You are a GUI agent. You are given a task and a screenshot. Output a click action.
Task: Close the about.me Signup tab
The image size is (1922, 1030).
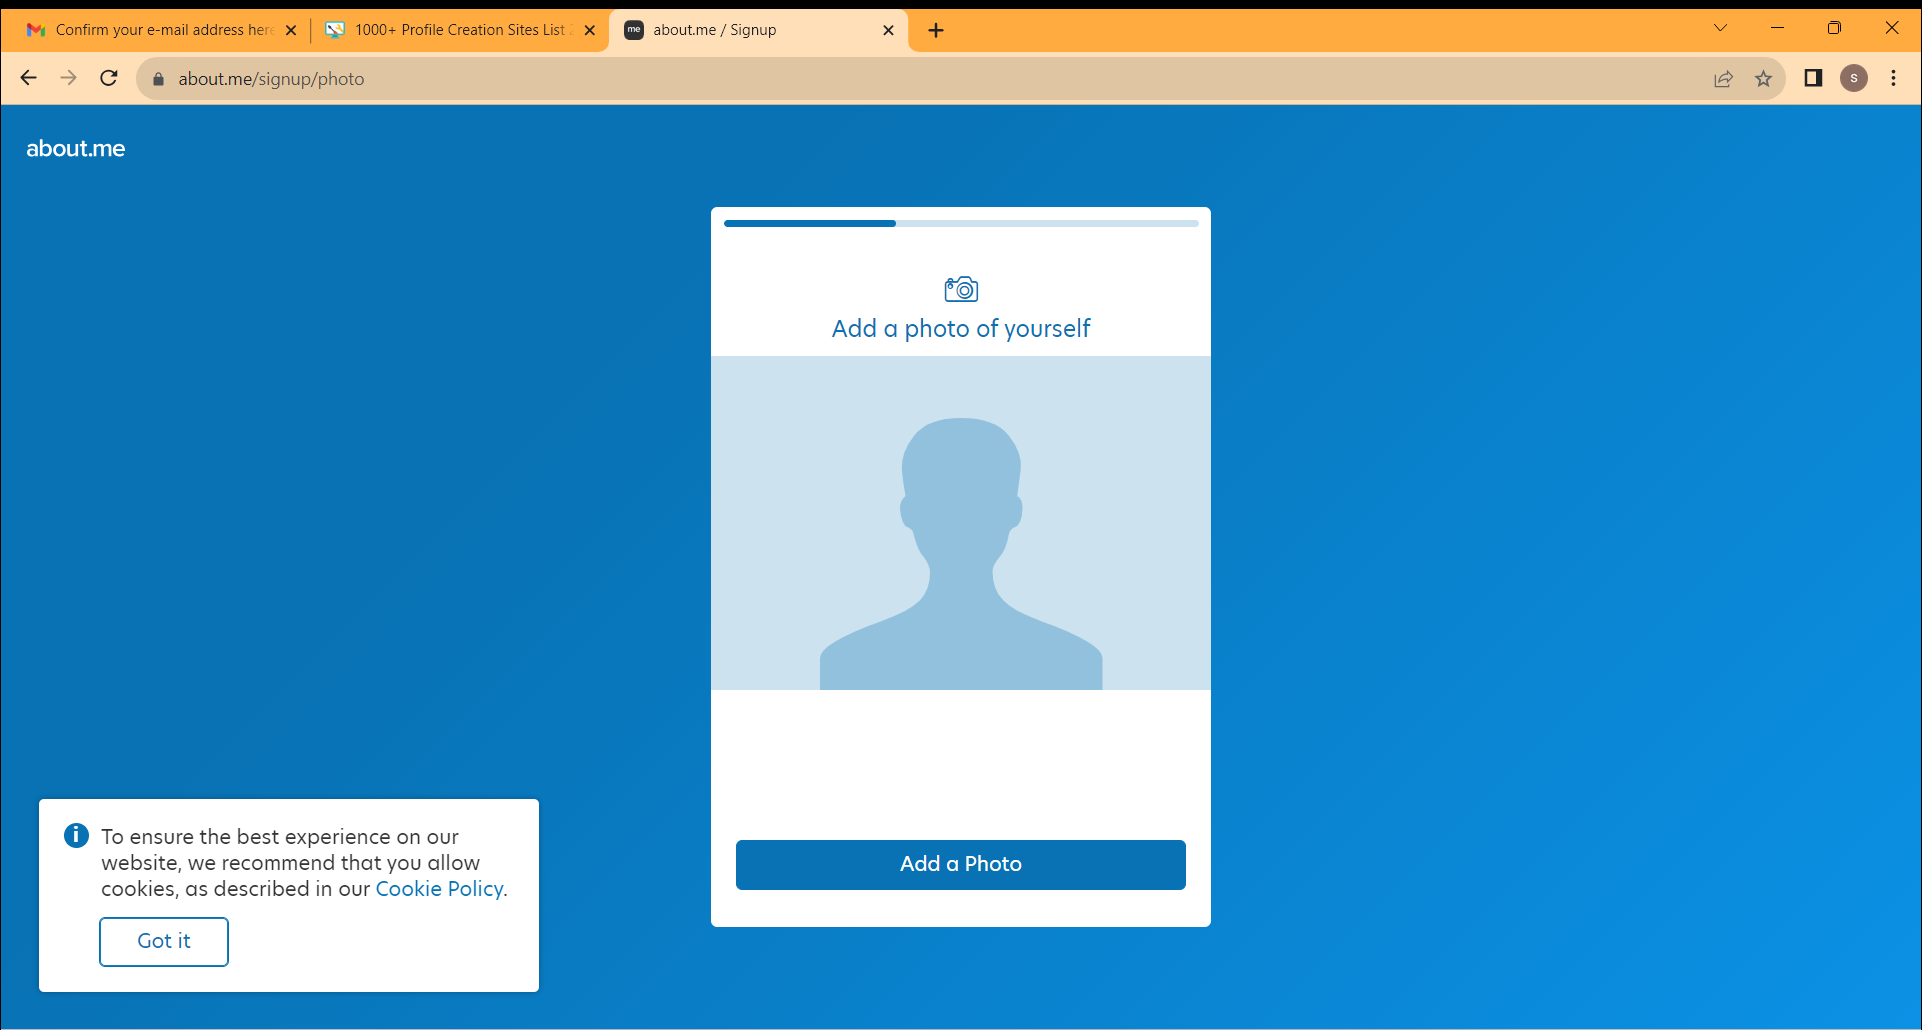click(x=888, y=30)
